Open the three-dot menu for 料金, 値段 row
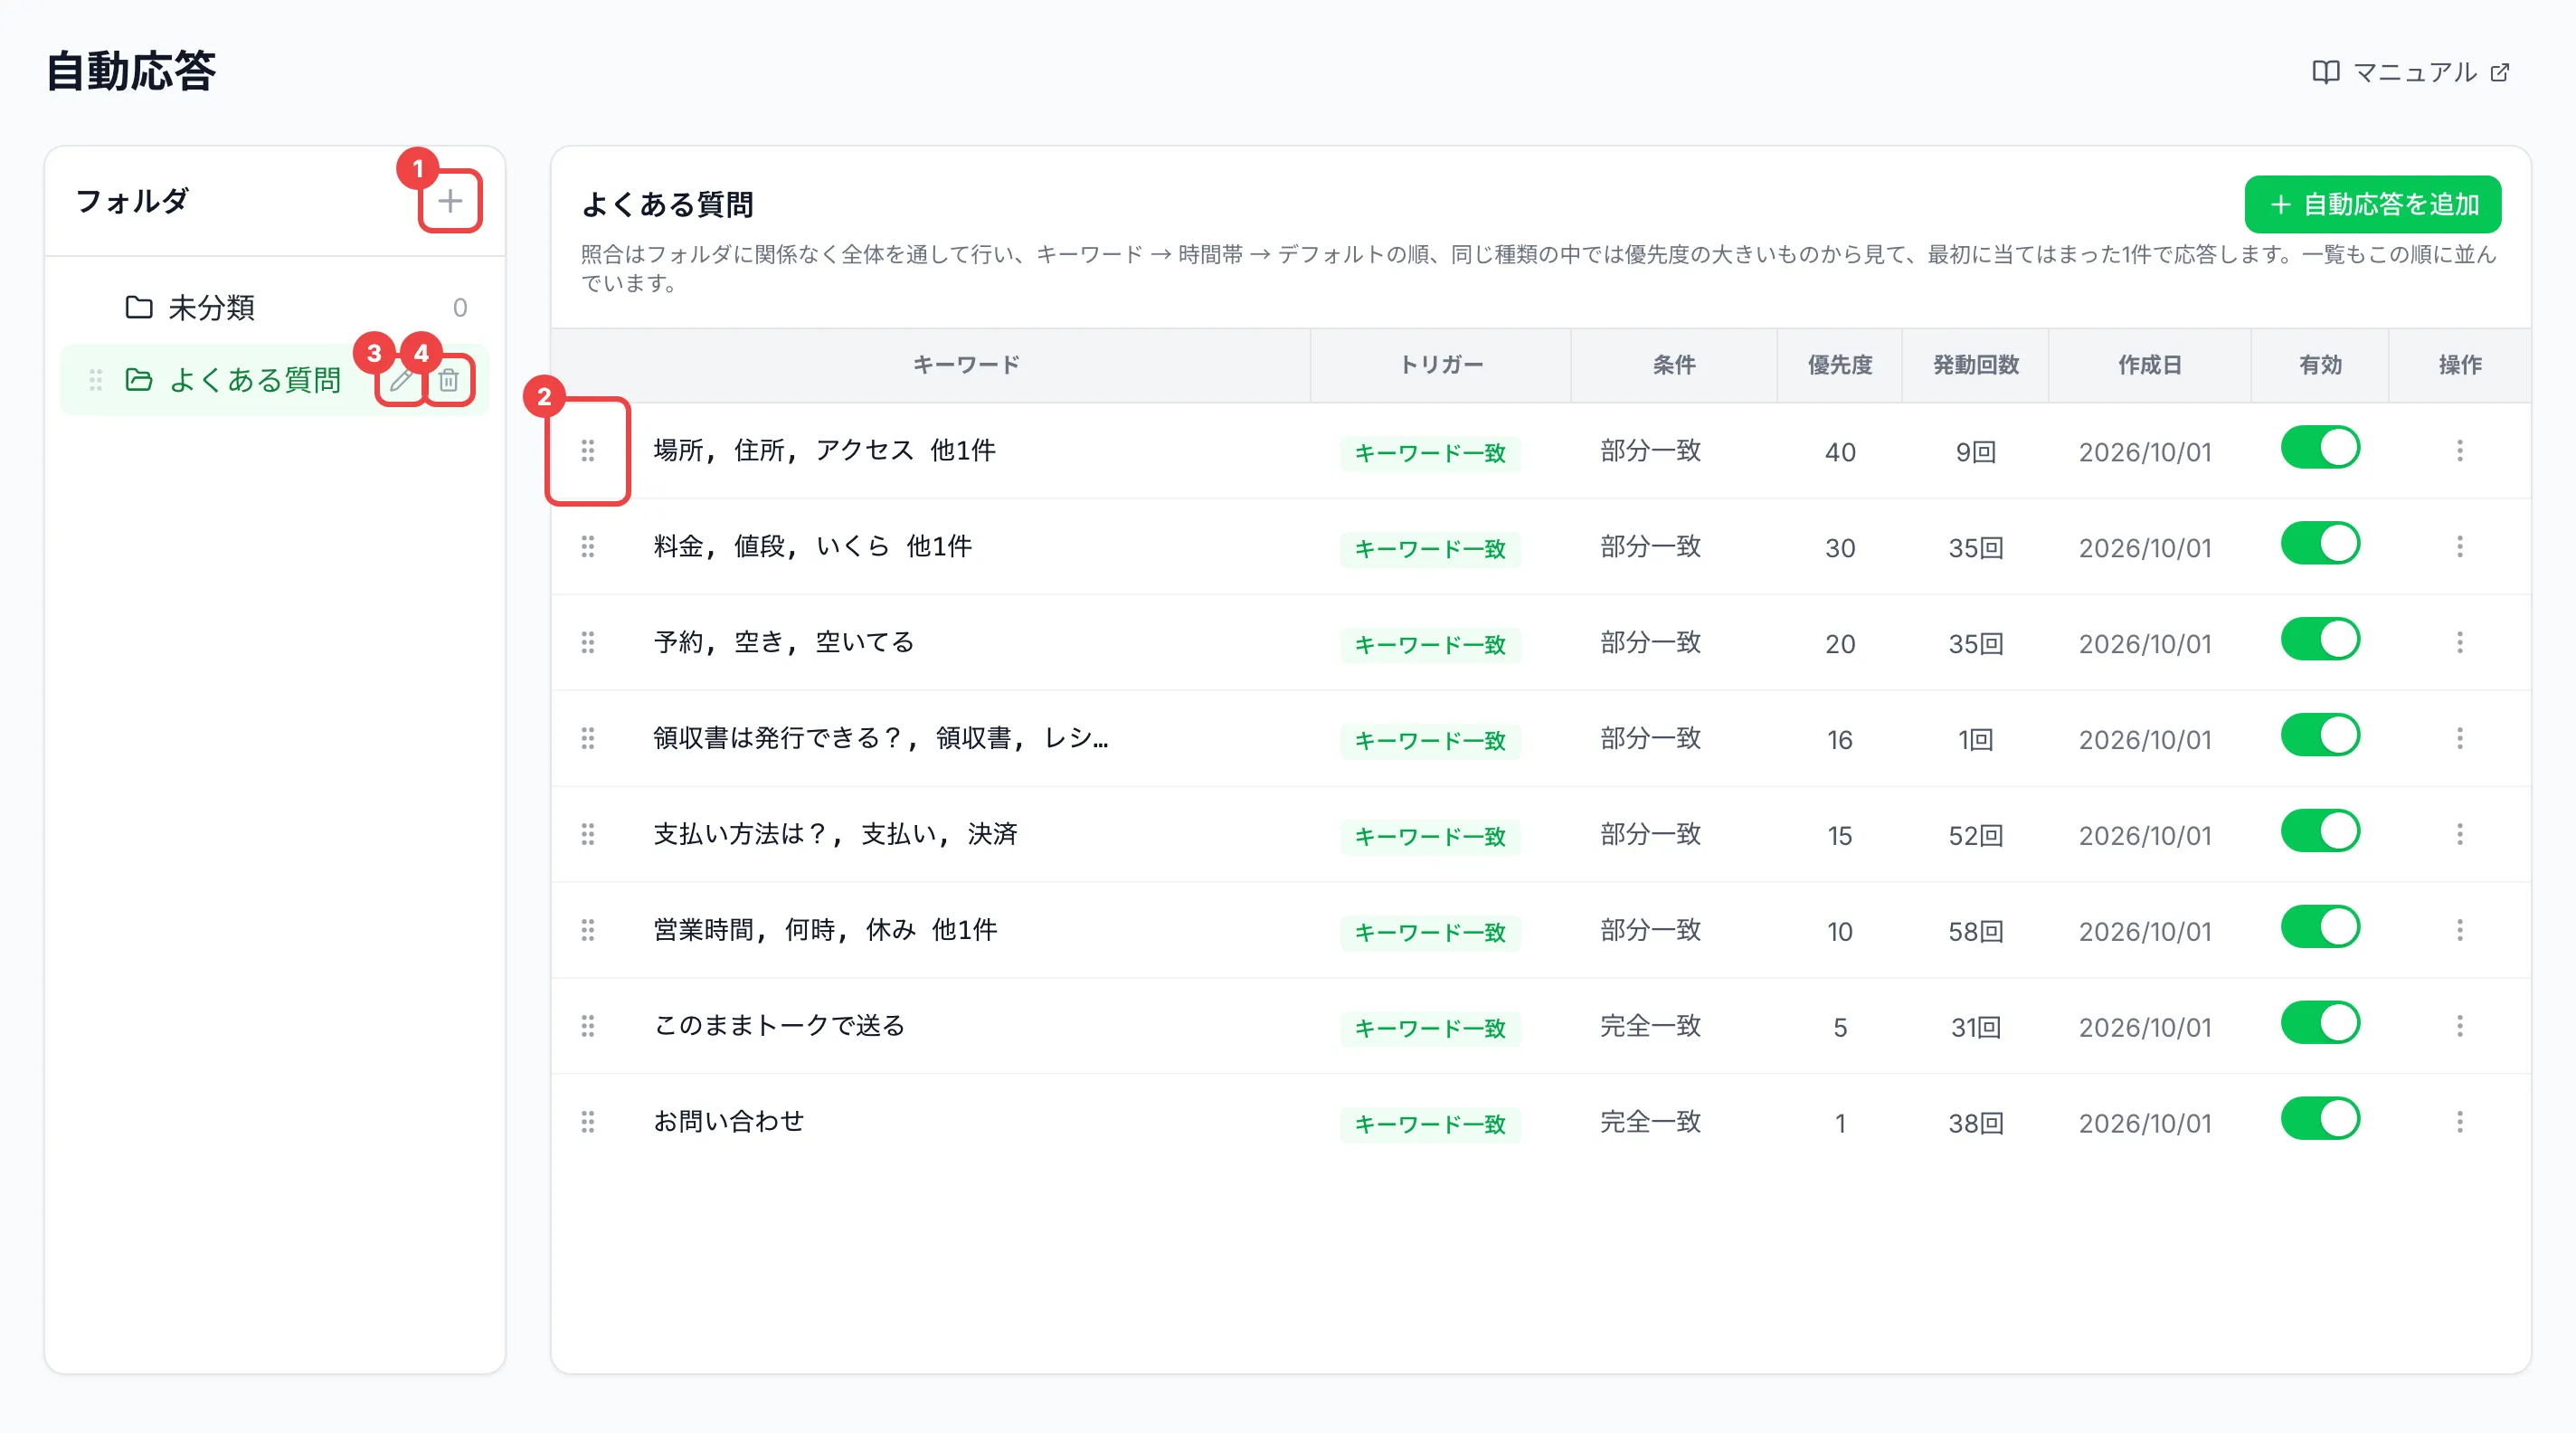The image size is (2576, 1433). pos(2460,547)
